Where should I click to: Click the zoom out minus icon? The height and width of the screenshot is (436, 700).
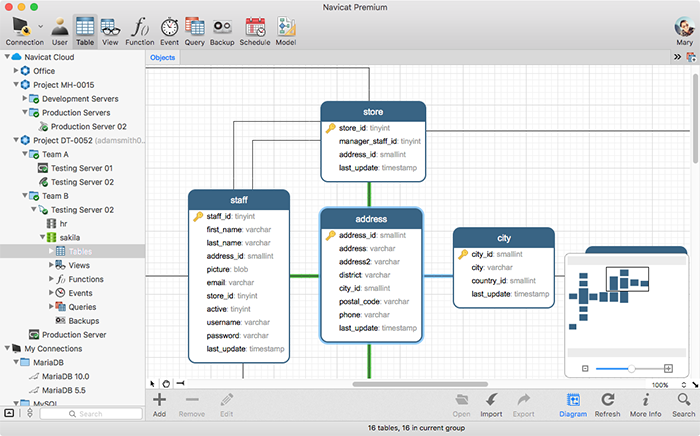click(x=585, y=369)
